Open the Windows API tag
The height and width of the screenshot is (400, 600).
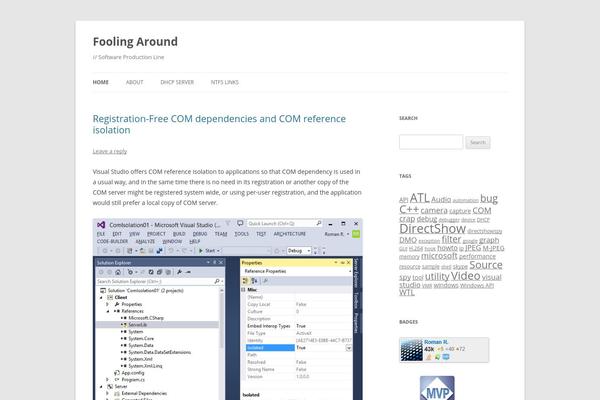point(477,286)
